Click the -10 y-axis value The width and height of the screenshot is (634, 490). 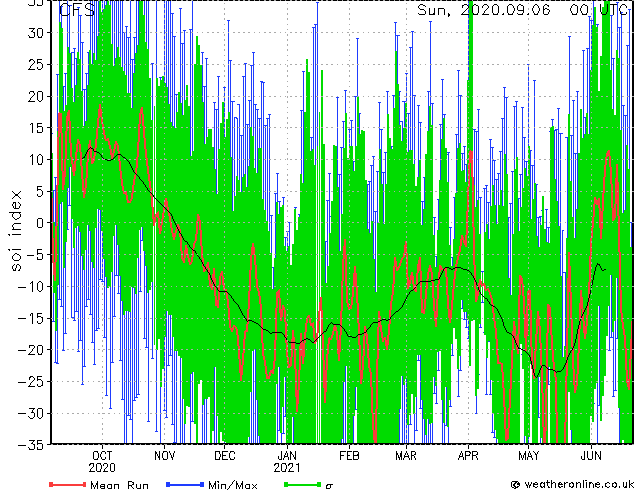pyautogui.click(x=31, y=286)
